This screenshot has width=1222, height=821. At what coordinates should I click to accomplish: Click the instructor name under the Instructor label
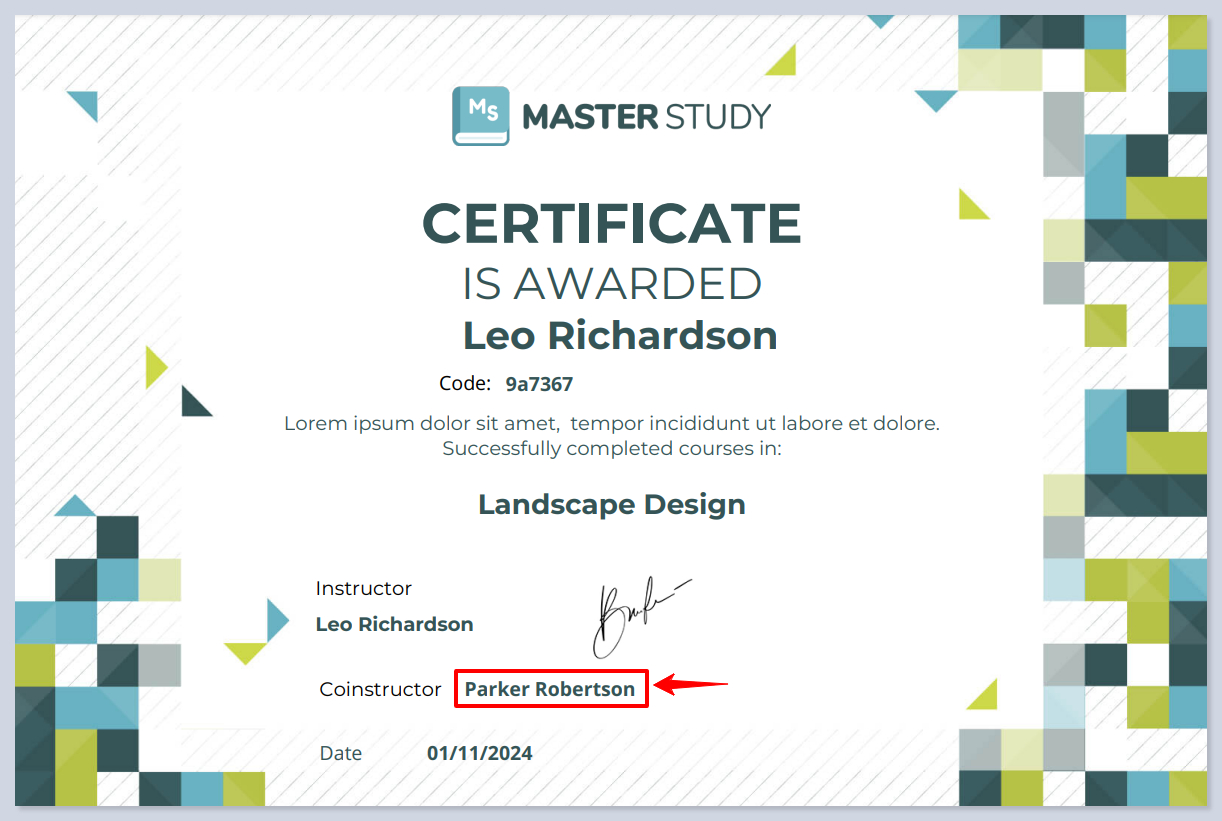click(x=394, y=624)
